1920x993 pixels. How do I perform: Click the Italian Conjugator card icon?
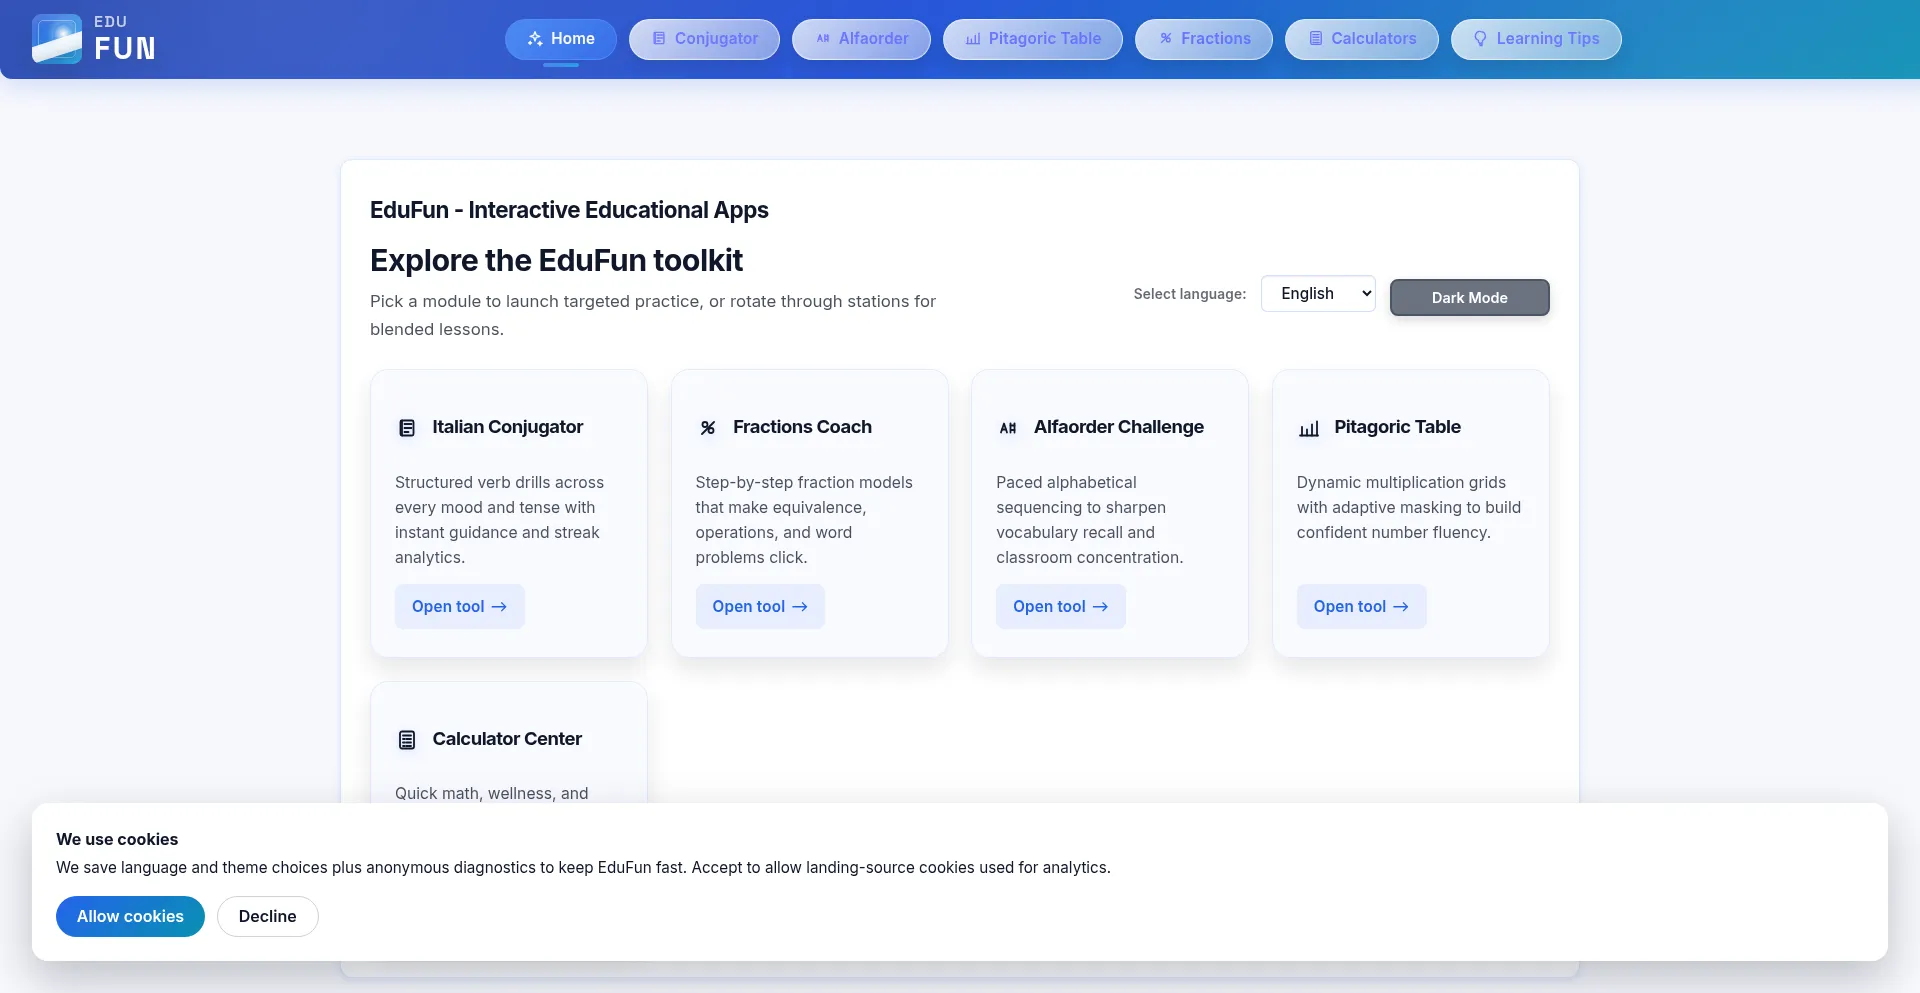[x=407, y=428]
